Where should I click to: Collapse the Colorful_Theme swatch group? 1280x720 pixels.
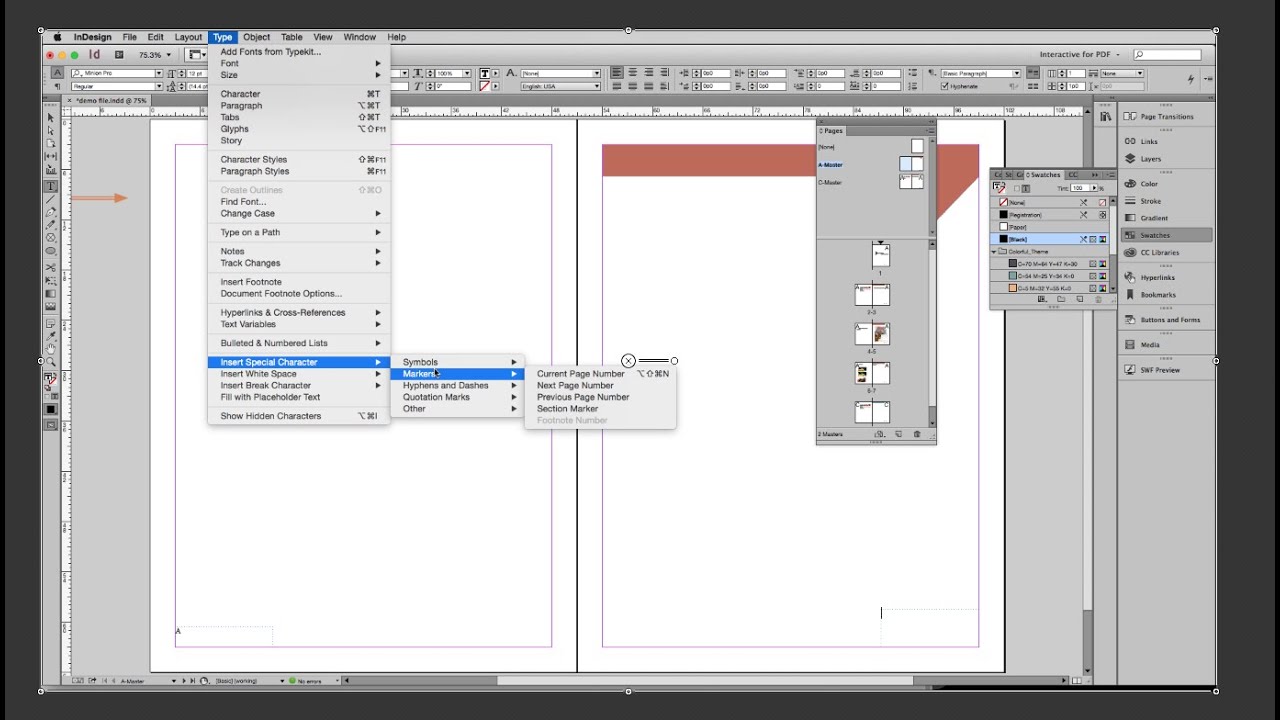click(x=994, y=252)
